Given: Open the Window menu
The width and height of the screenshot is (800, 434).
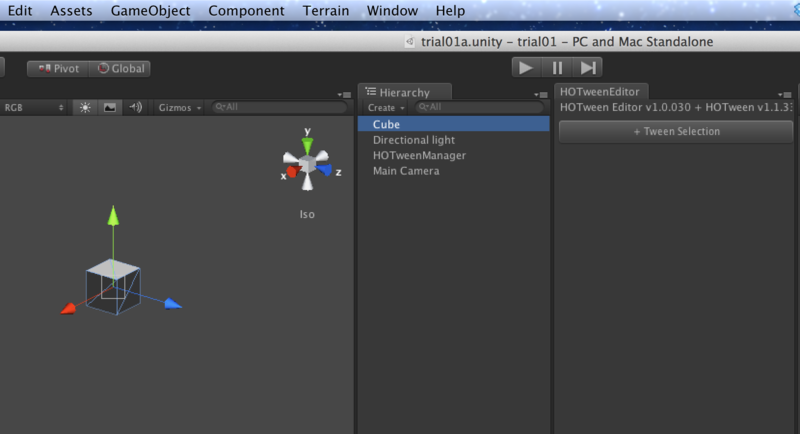Looking at the screenshot, I should point(392,11).
